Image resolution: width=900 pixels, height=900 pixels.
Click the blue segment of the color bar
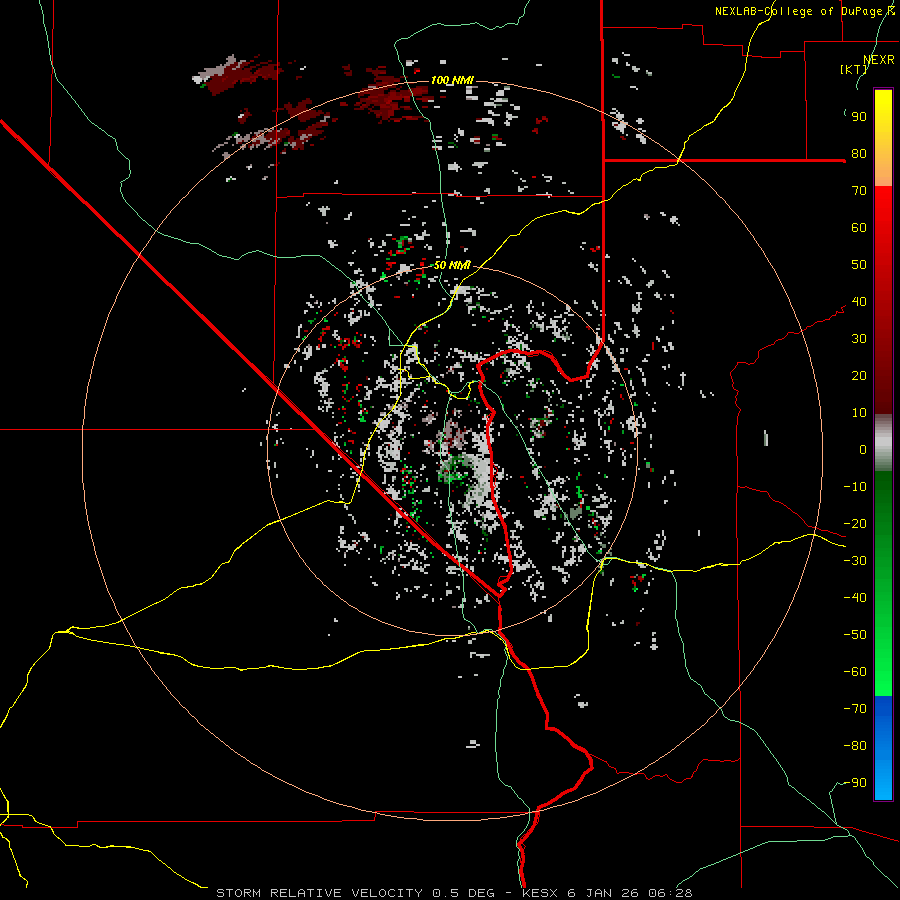[883, 748]
